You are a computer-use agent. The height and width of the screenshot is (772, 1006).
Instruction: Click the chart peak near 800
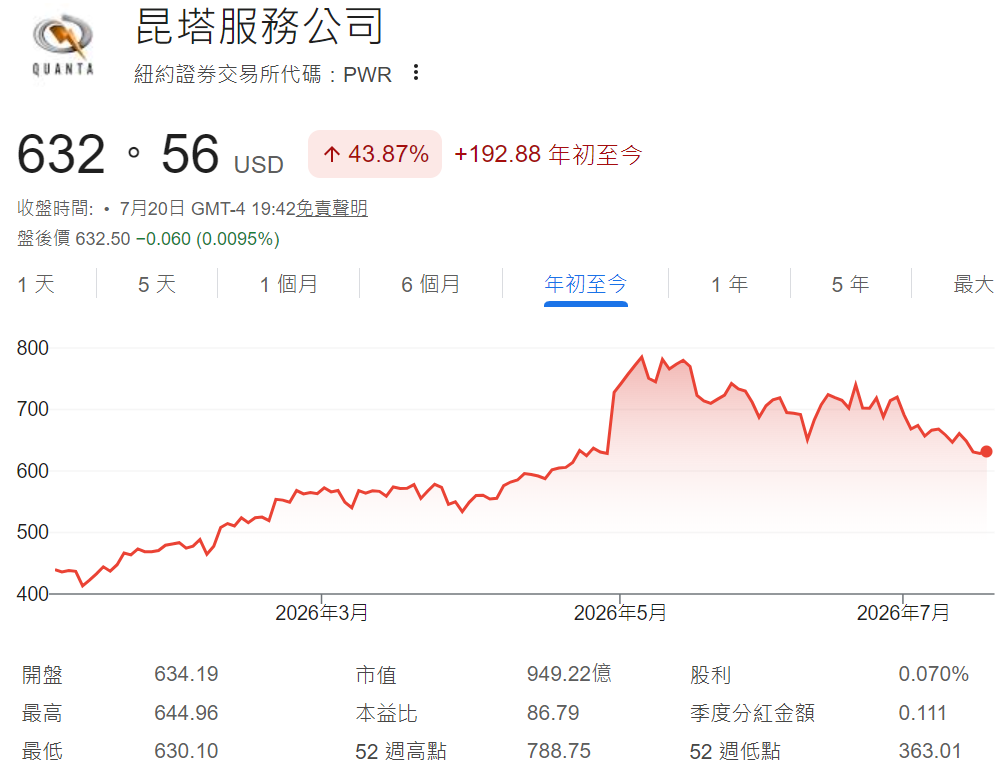[642, 357]
